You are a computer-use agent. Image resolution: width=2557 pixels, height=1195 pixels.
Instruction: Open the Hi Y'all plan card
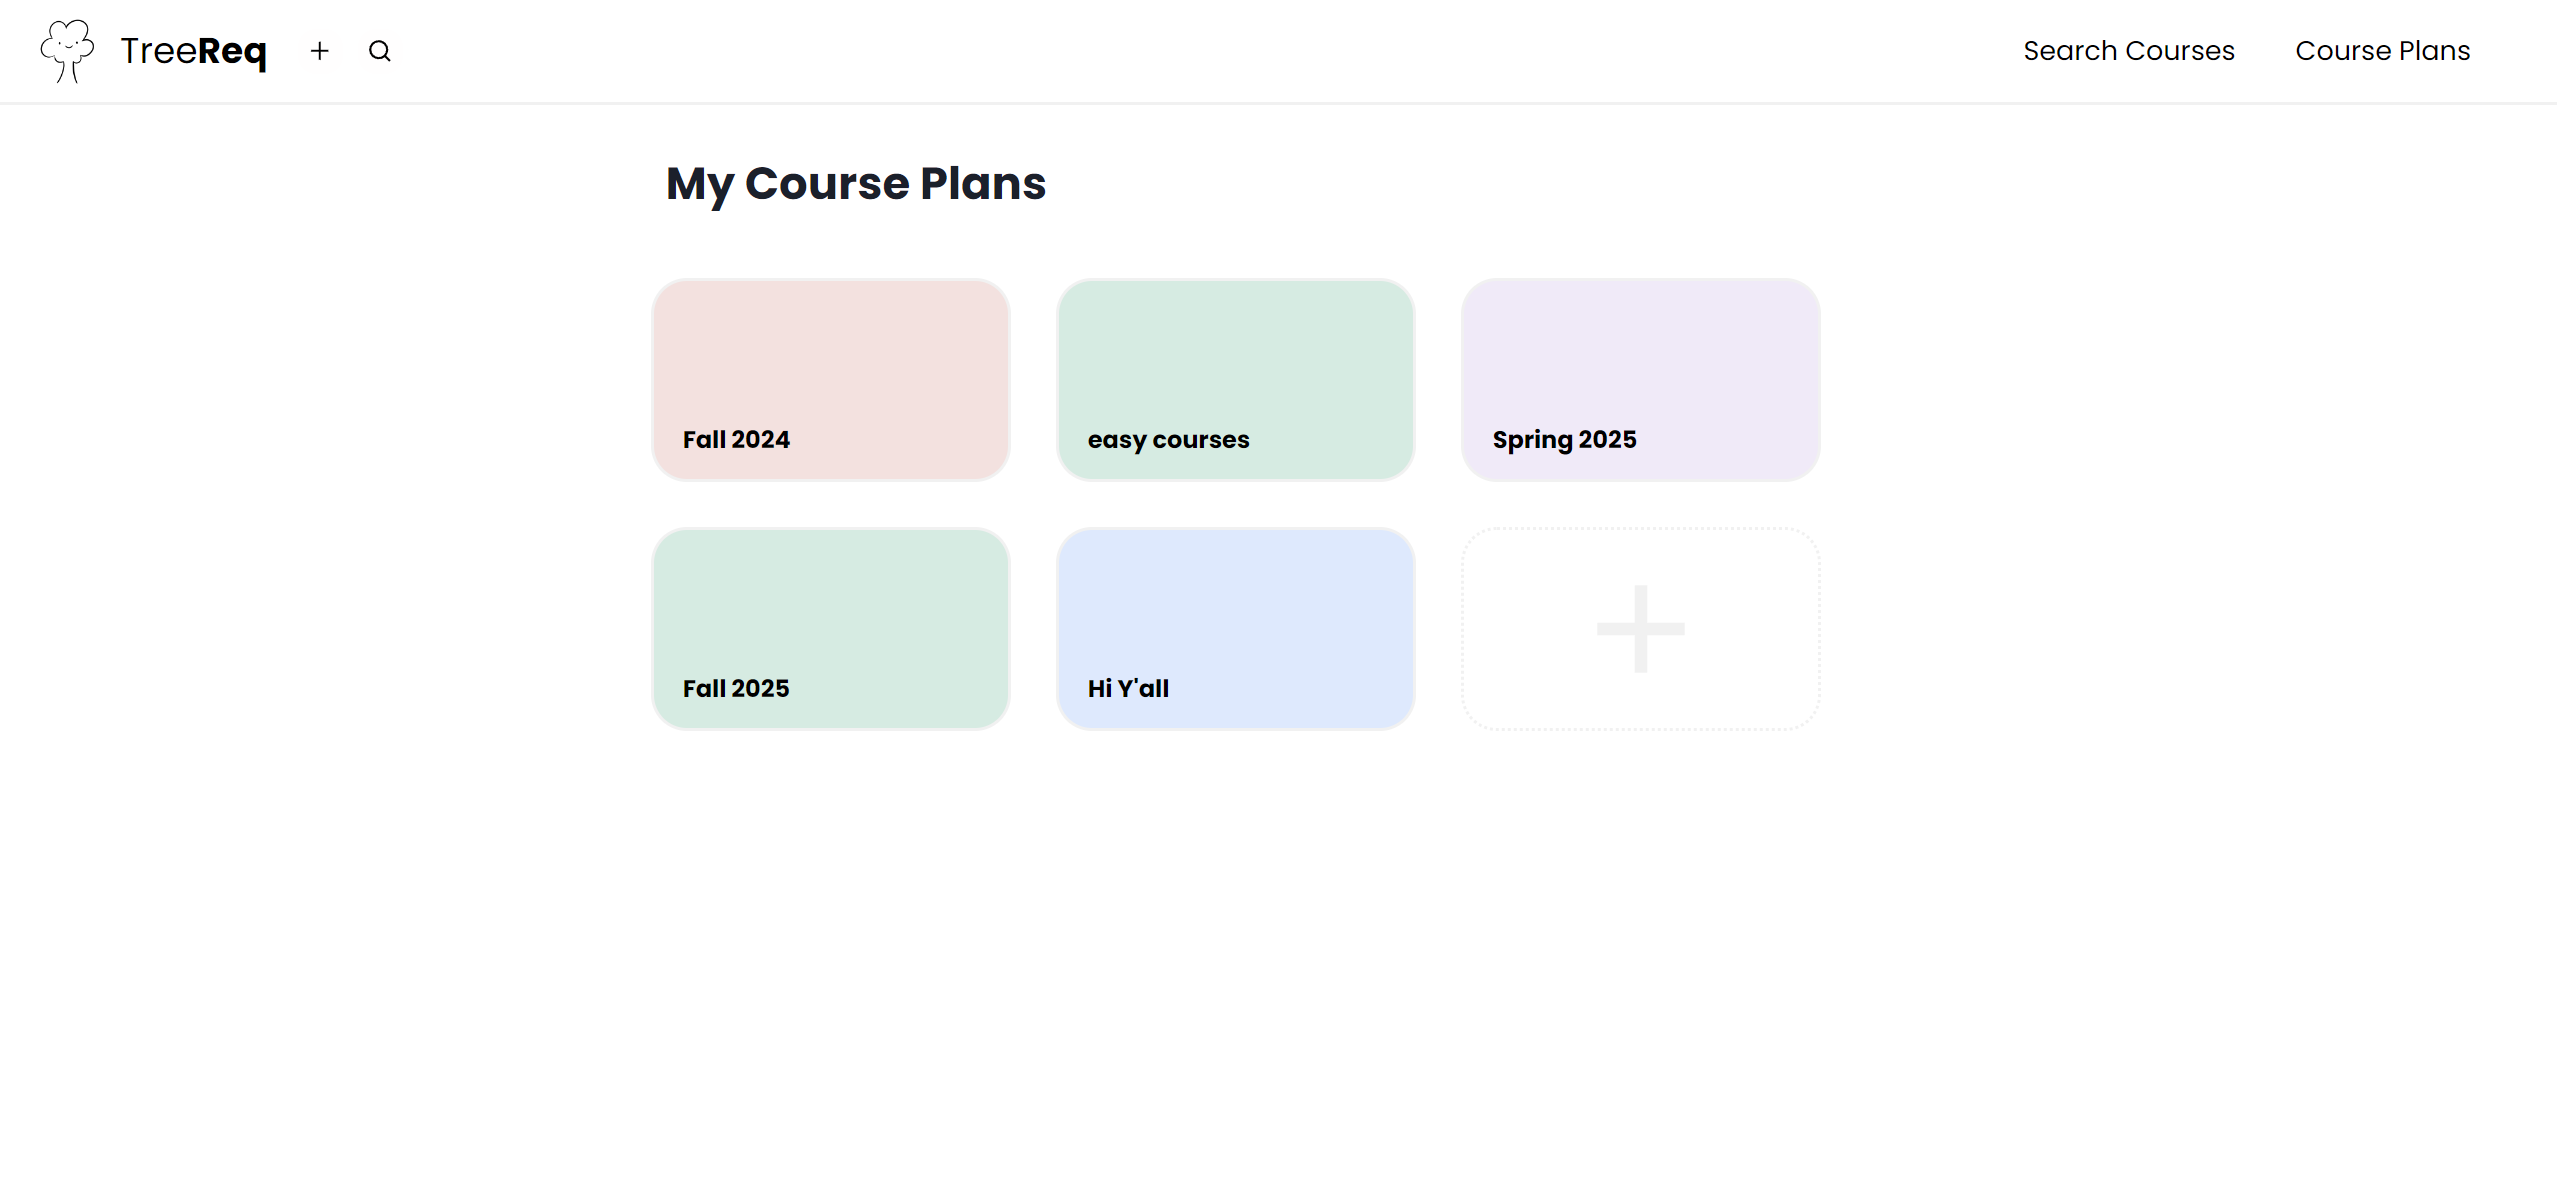[x=1236, y=629]
